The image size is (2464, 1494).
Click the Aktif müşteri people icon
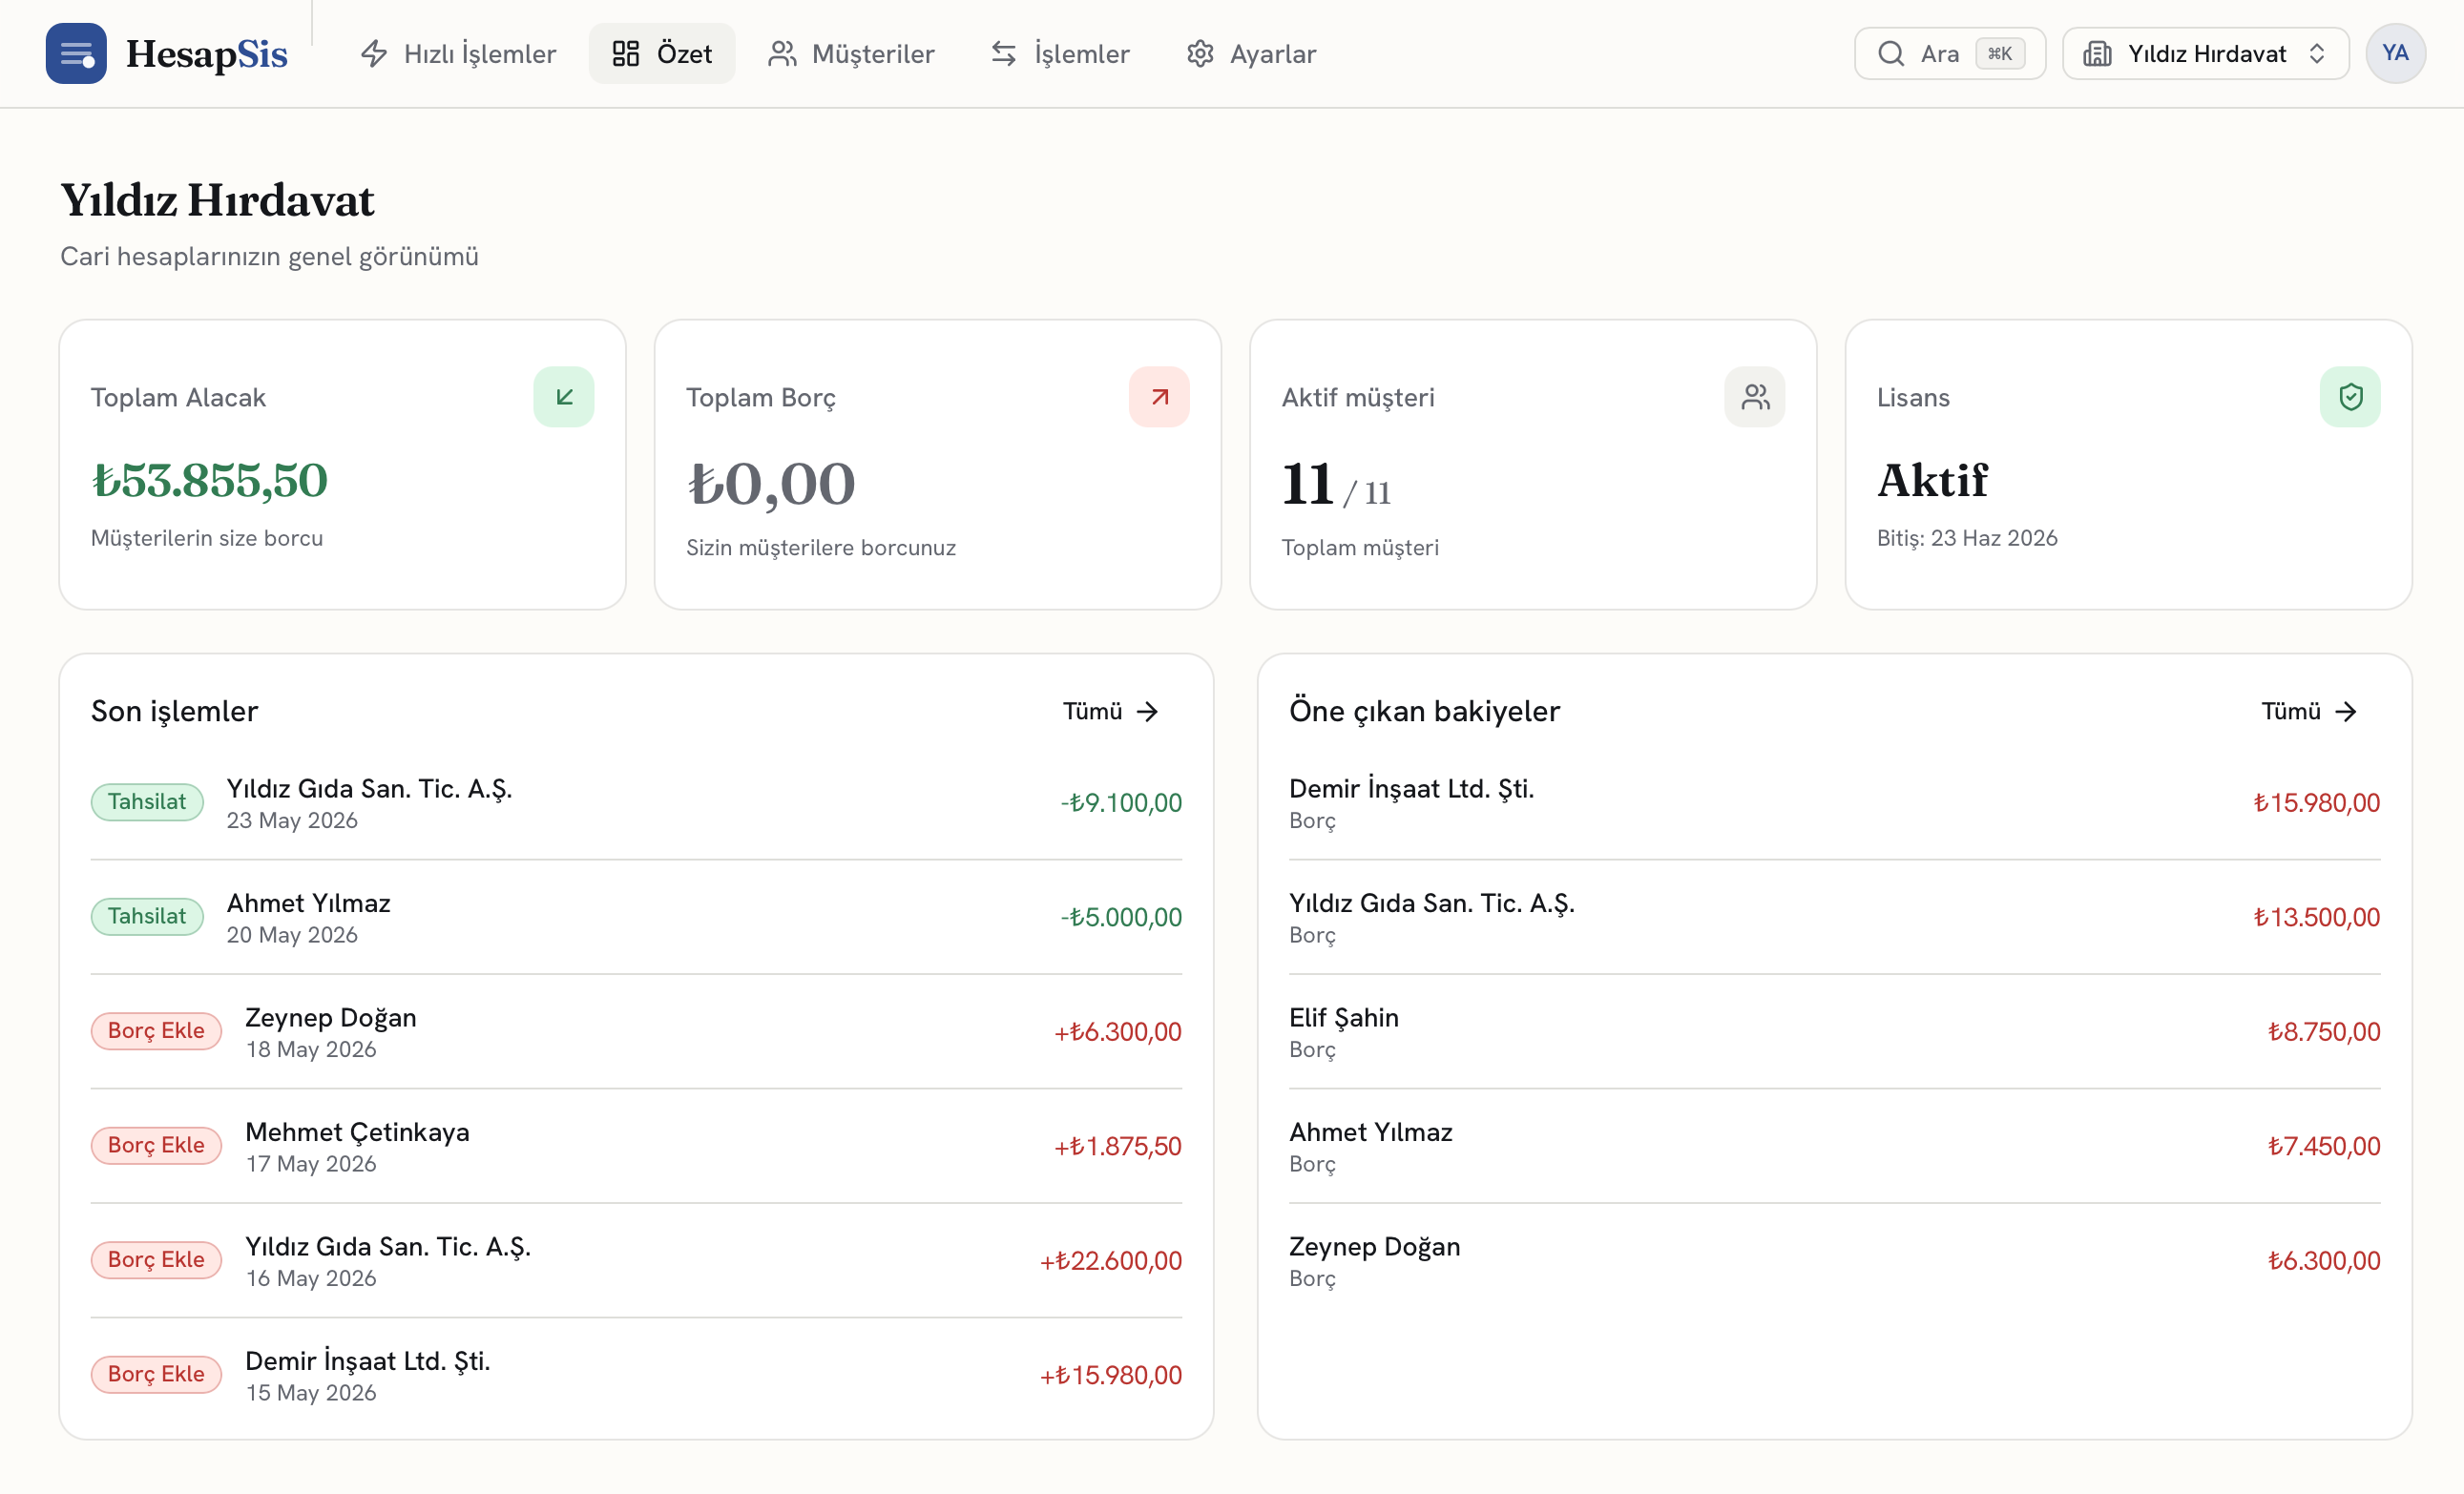click(x=1755, y=397)
